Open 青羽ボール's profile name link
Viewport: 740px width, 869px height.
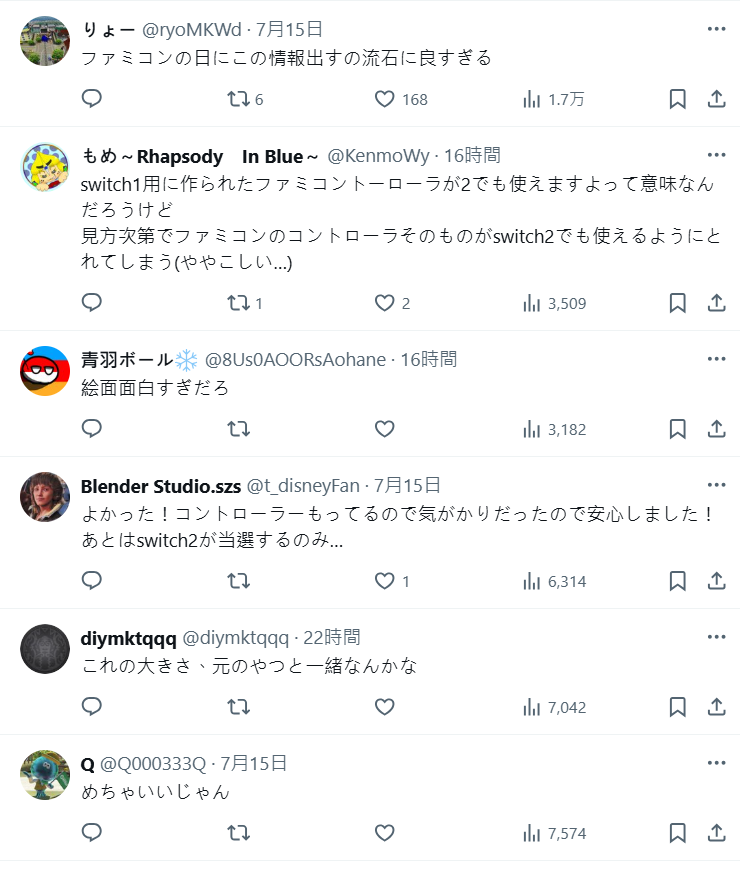coord(127,359)
